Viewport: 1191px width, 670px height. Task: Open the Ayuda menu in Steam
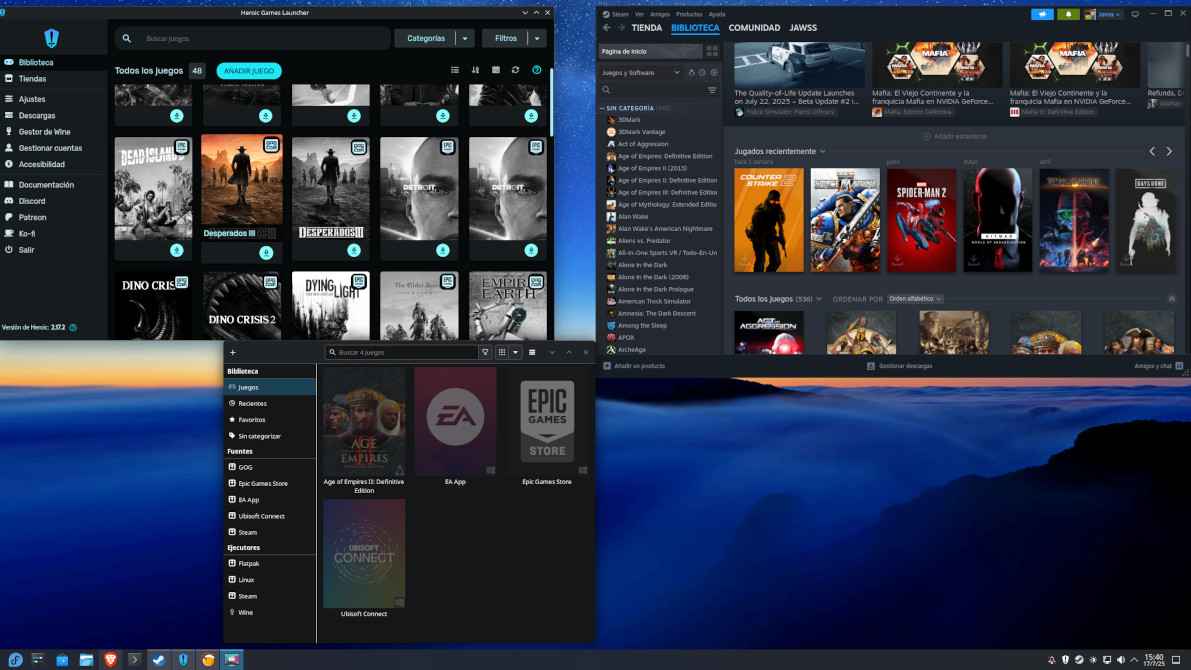tap(717, 14)
